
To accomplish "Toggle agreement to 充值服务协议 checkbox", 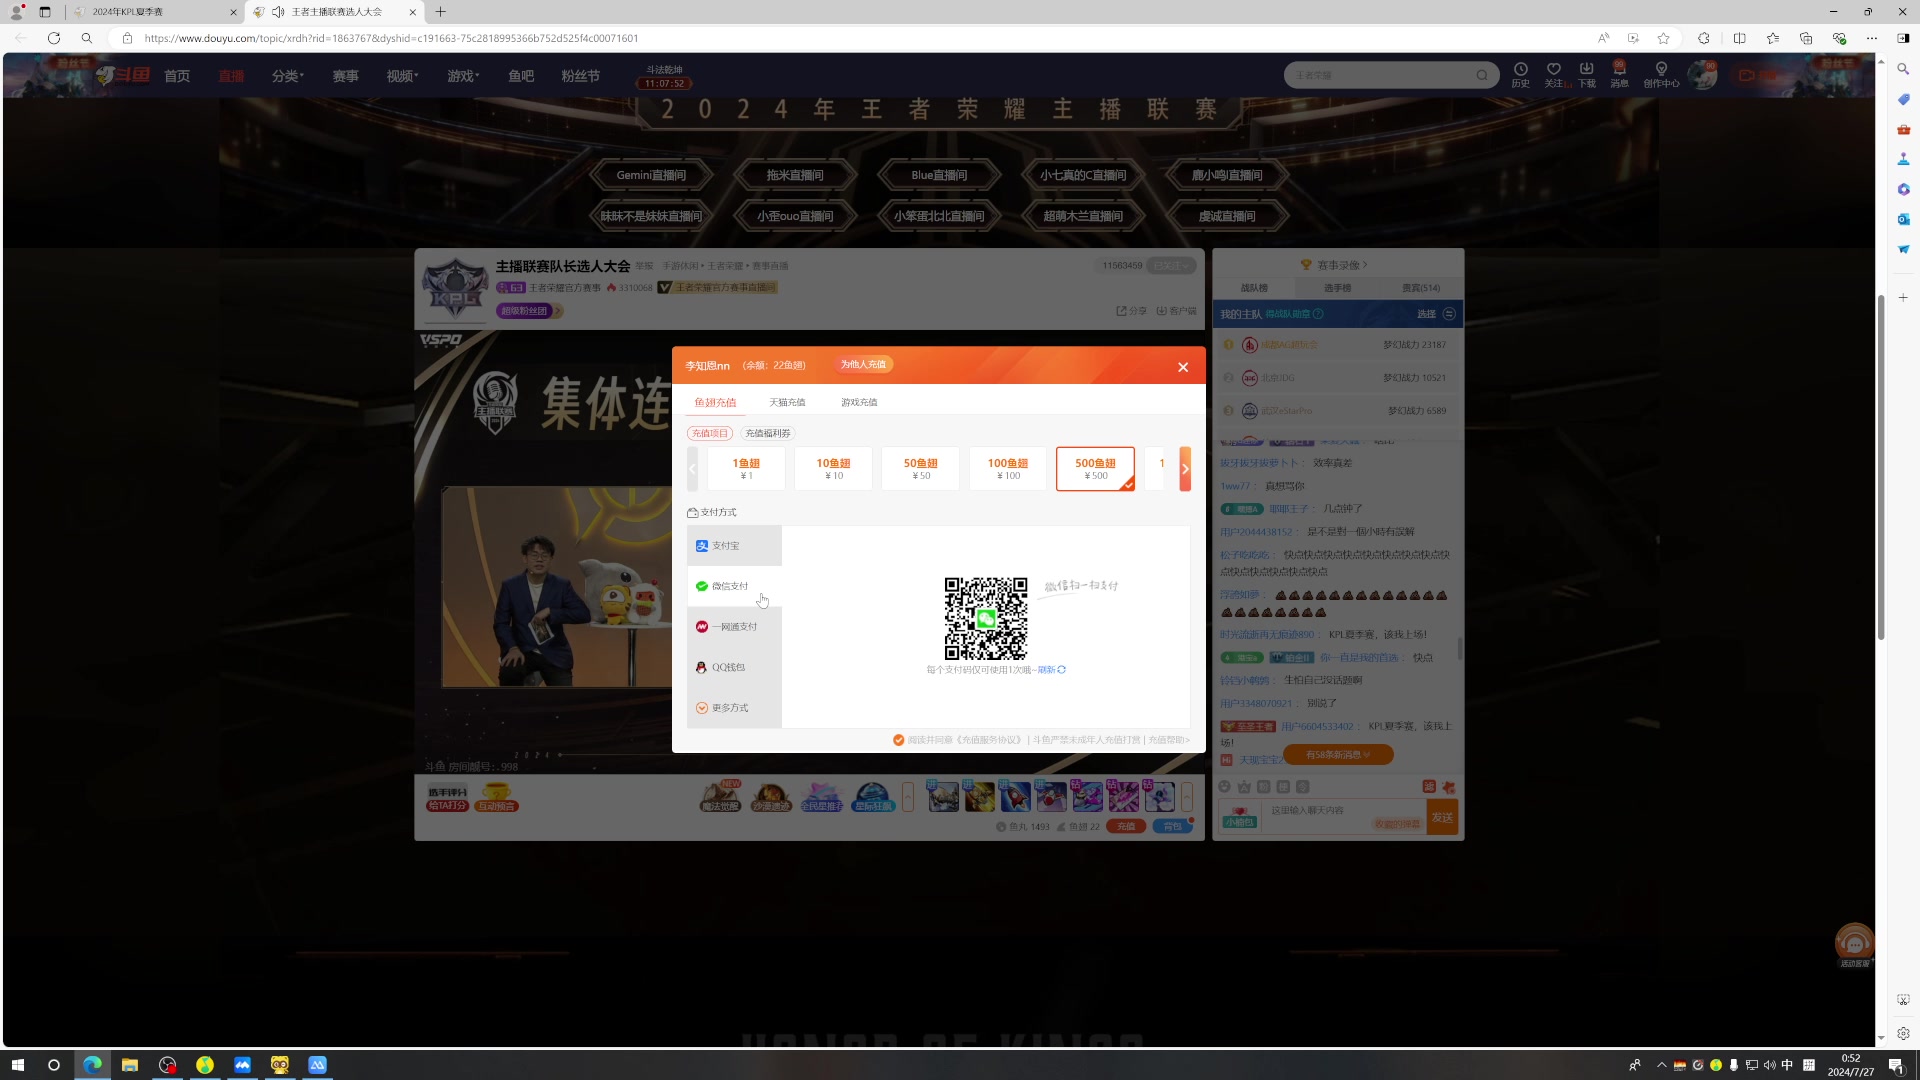I will (898, 740).
